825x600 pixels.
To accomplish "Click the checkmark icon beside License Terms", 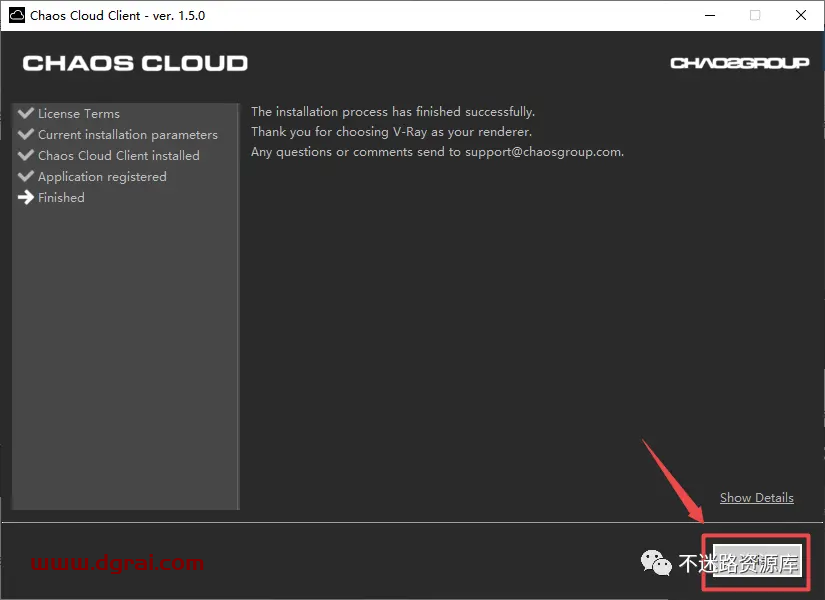I will 26,113.
